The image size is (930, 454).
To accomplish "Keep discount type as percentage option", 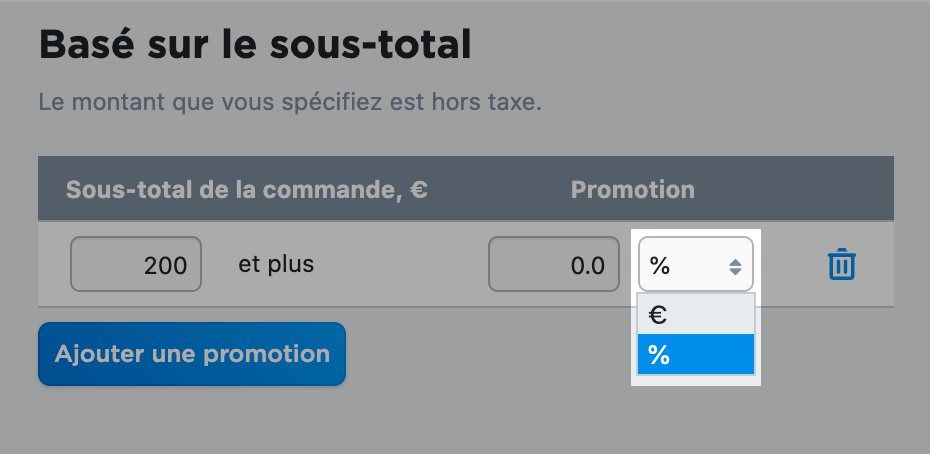I will [x=696, y=354].
